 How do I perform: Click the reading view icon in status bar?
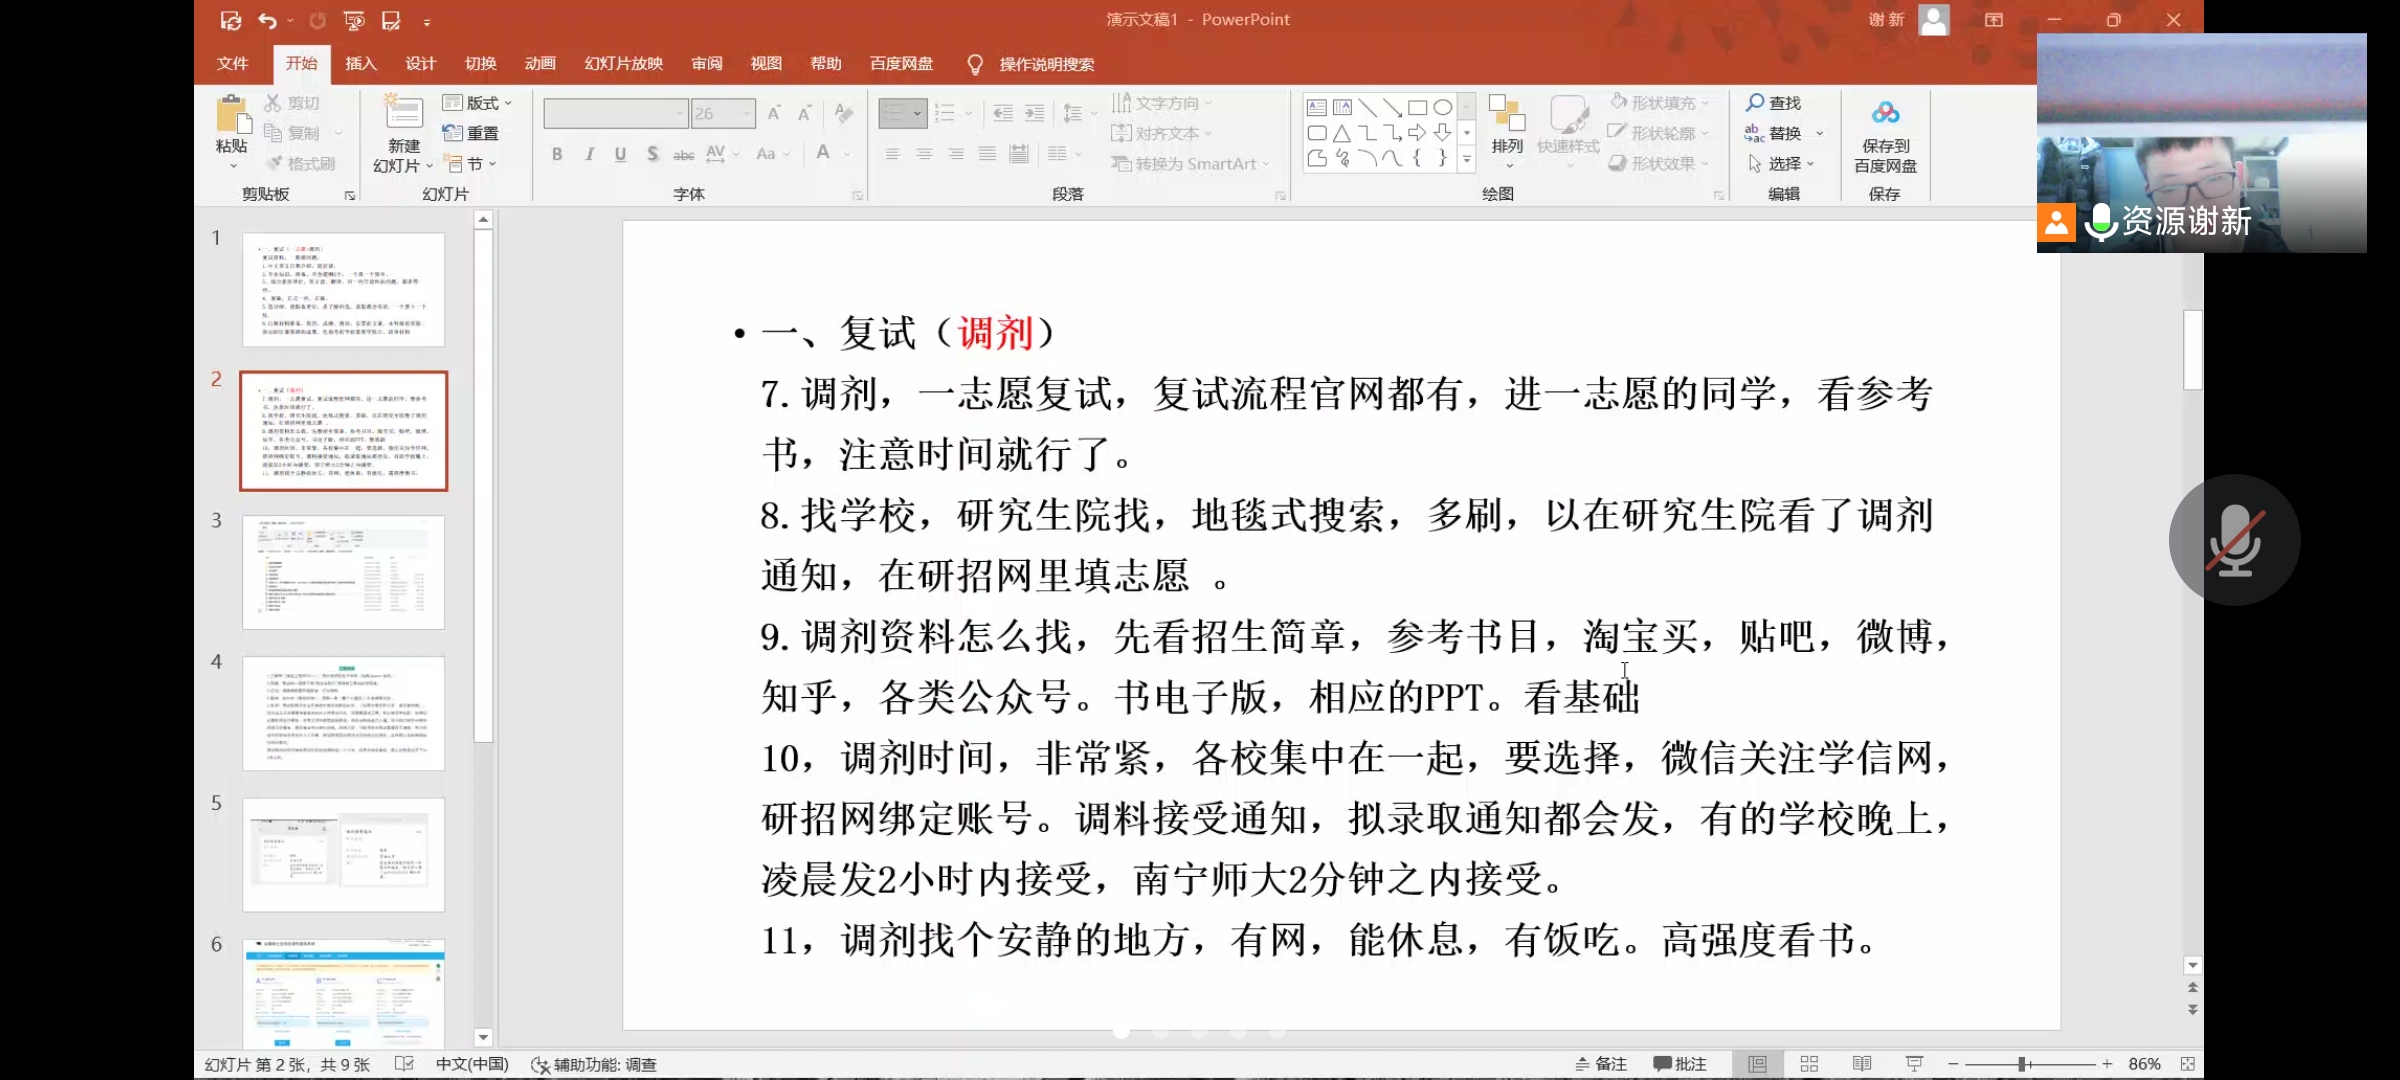[x=1861, y=1064]
